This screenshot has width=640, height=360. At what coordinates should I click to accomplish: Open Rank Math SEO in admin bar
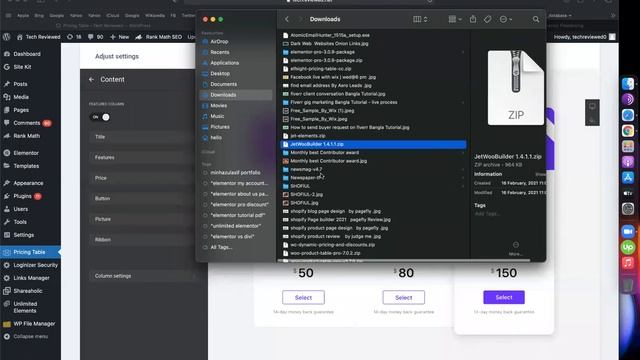click(x=159, y=37)
